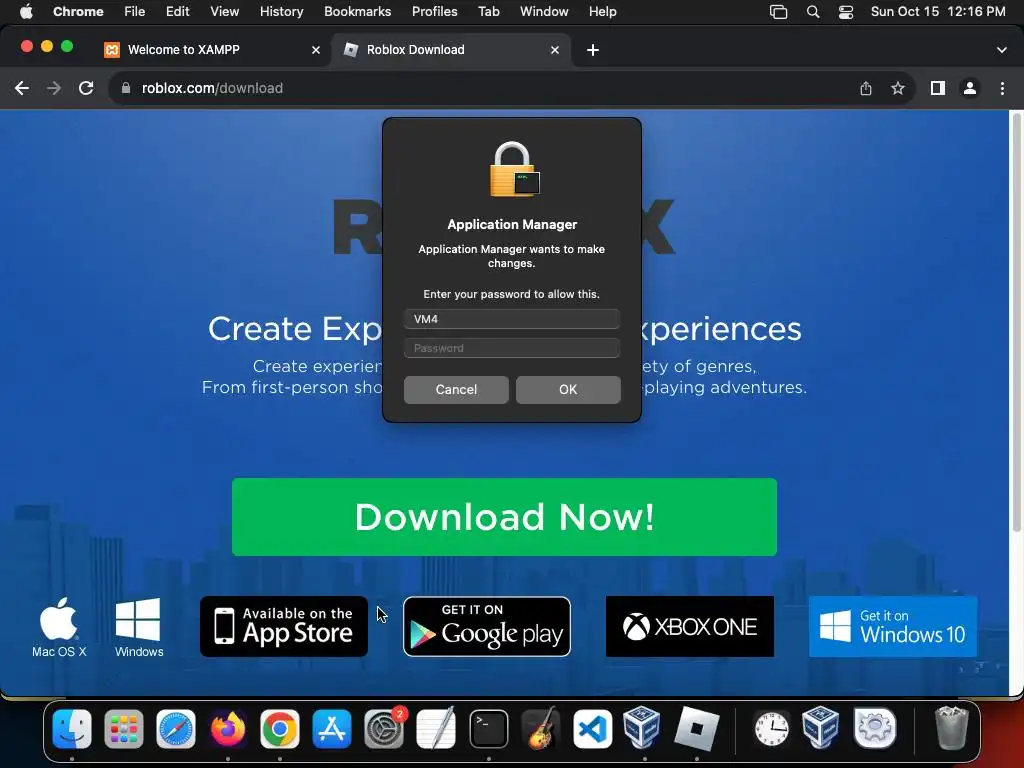Click the screen mirroring menu bar icon

point(778,12)
